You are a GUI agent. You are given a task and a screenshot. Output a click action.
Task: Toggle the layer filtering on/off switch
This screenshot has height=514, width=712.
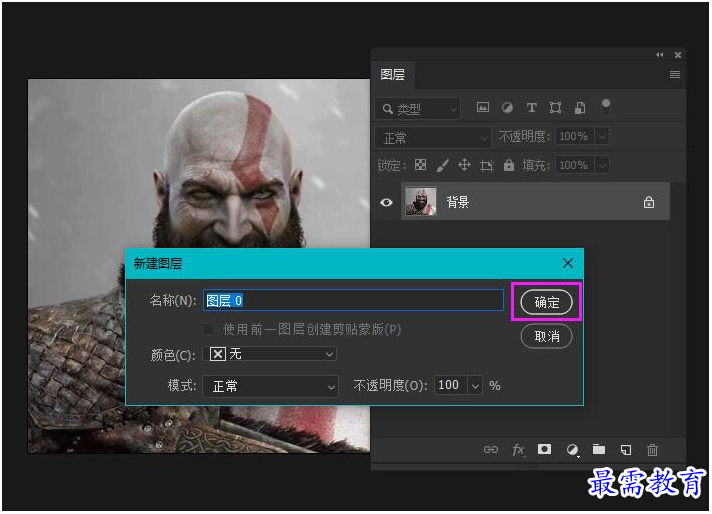(606, 107)
